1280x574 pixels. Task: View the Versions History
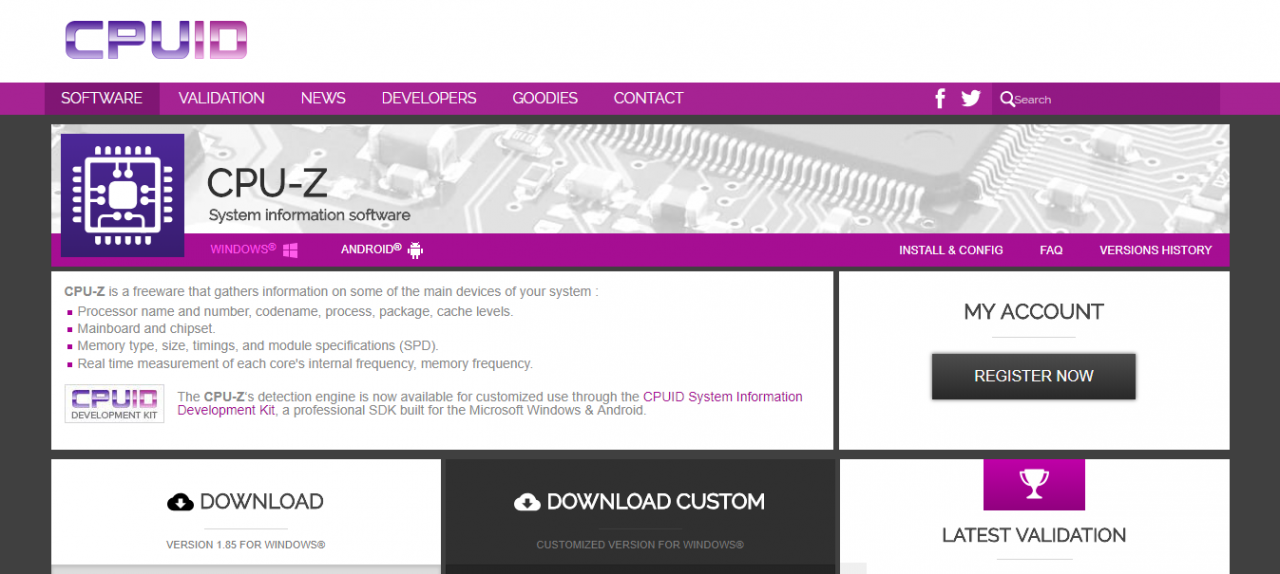1155,250
